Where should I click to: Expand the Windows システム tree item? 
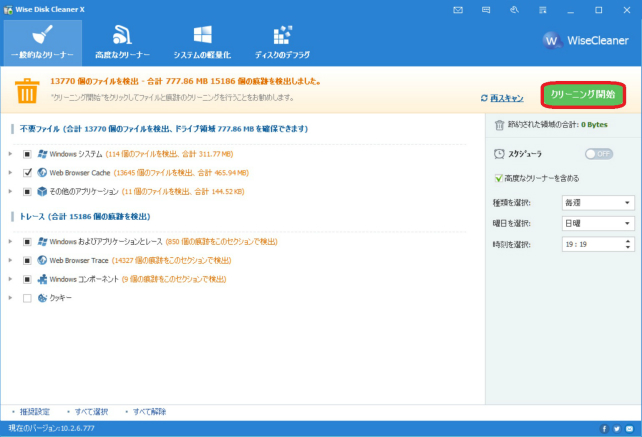pyautogui.click(x=10, y=154)
